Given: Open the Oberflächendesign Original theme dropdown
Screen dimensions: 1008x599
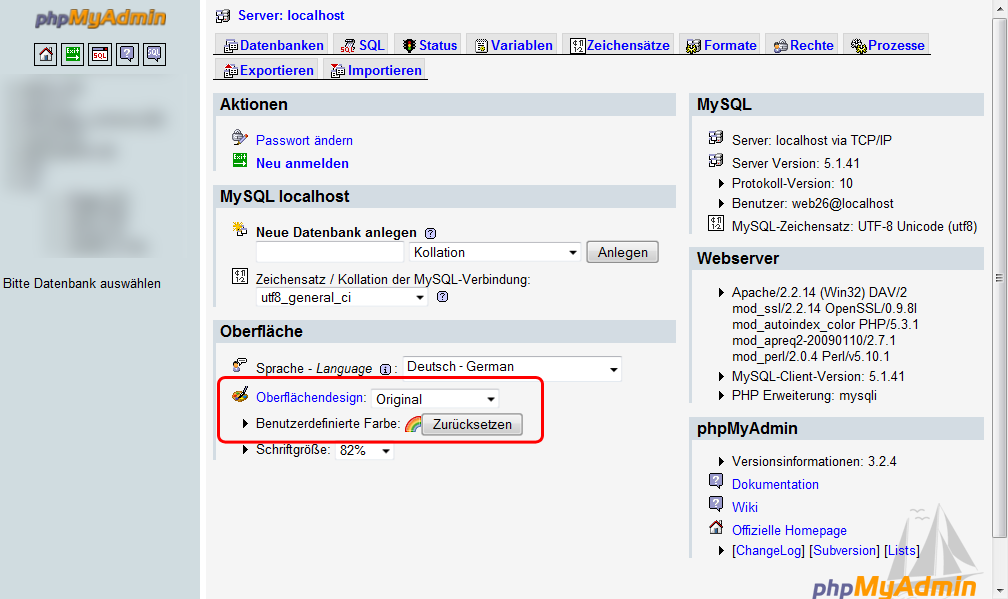Looking at the screenshot, I should tap(435, 399).
